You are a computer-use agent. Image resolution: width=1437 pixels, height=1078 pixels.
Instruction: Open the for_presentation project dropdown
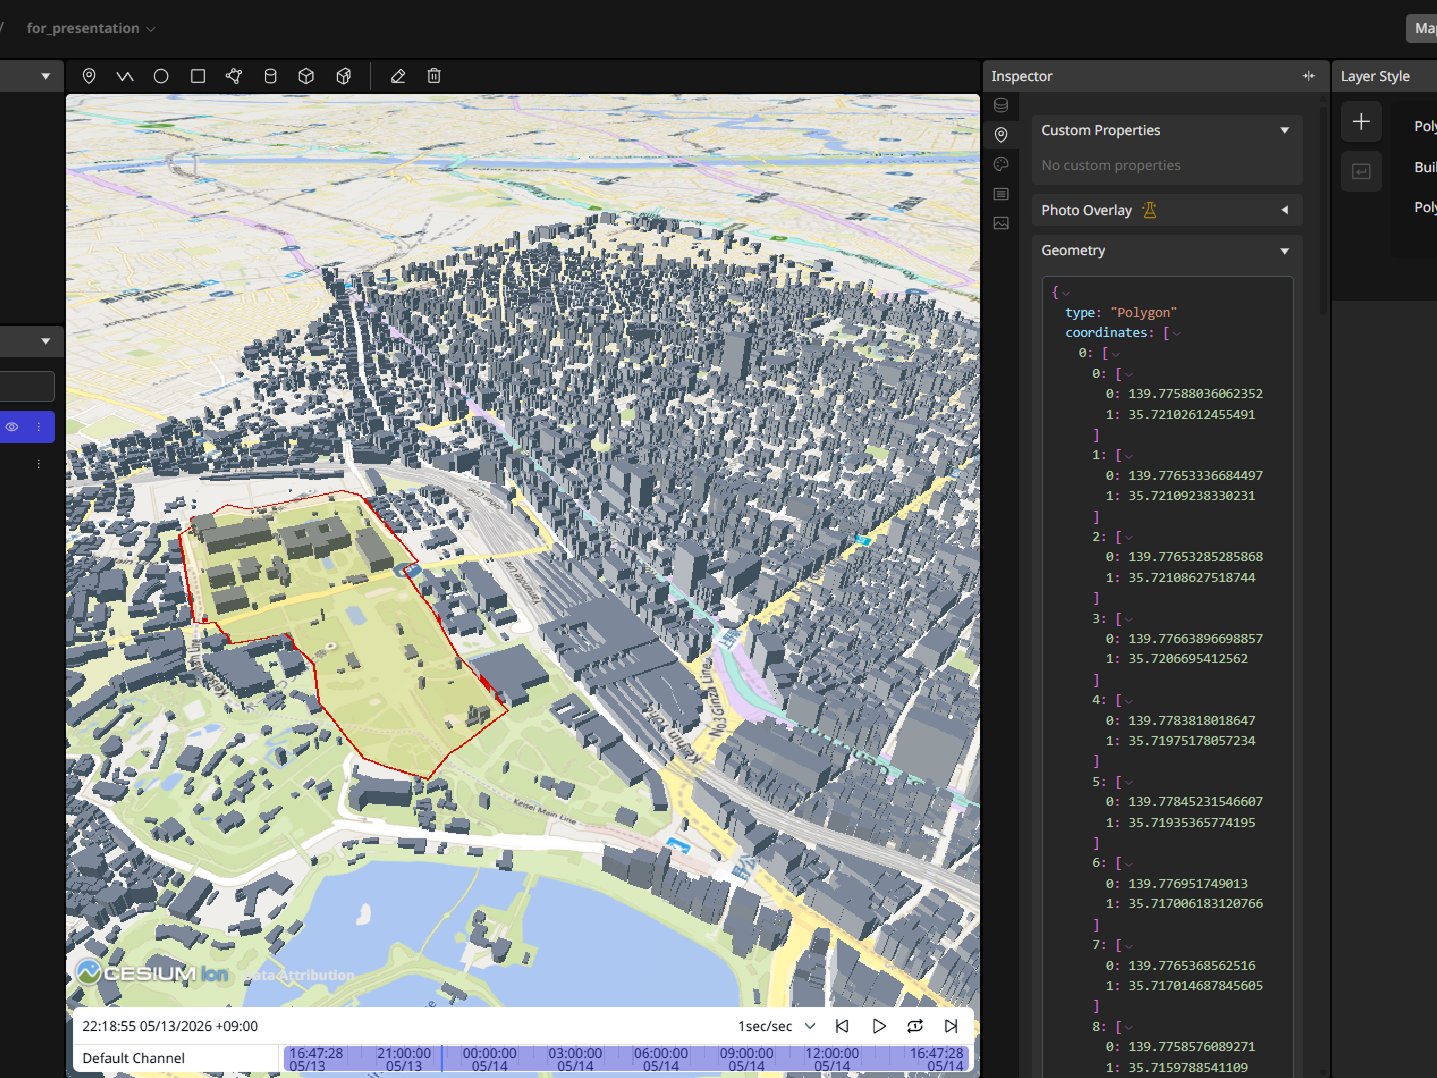91,28
